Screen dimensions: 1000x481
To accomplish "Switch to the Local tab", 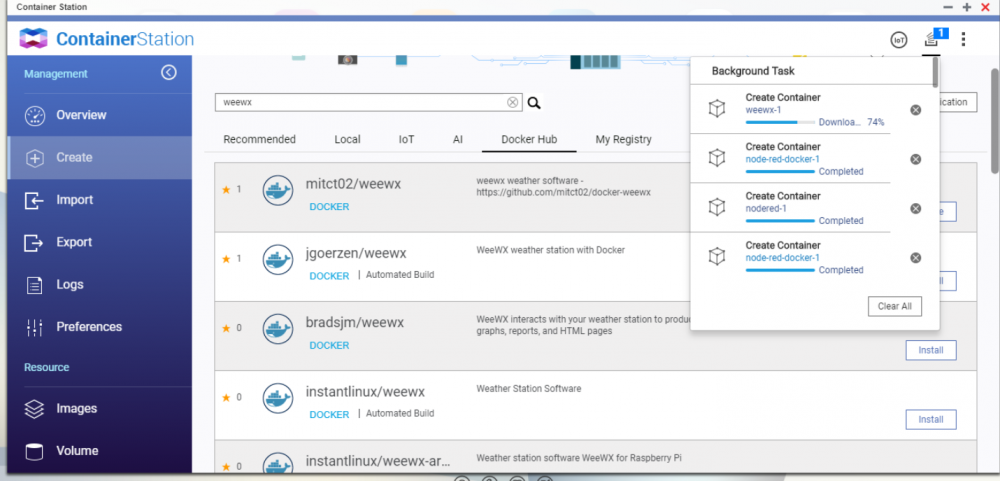I will point(348,139).
